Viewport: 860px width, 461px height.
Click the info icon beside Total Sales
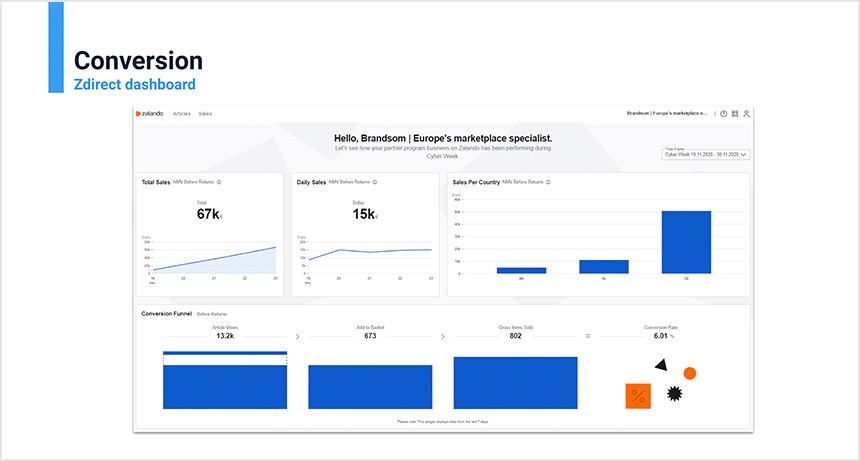(219, 182)
